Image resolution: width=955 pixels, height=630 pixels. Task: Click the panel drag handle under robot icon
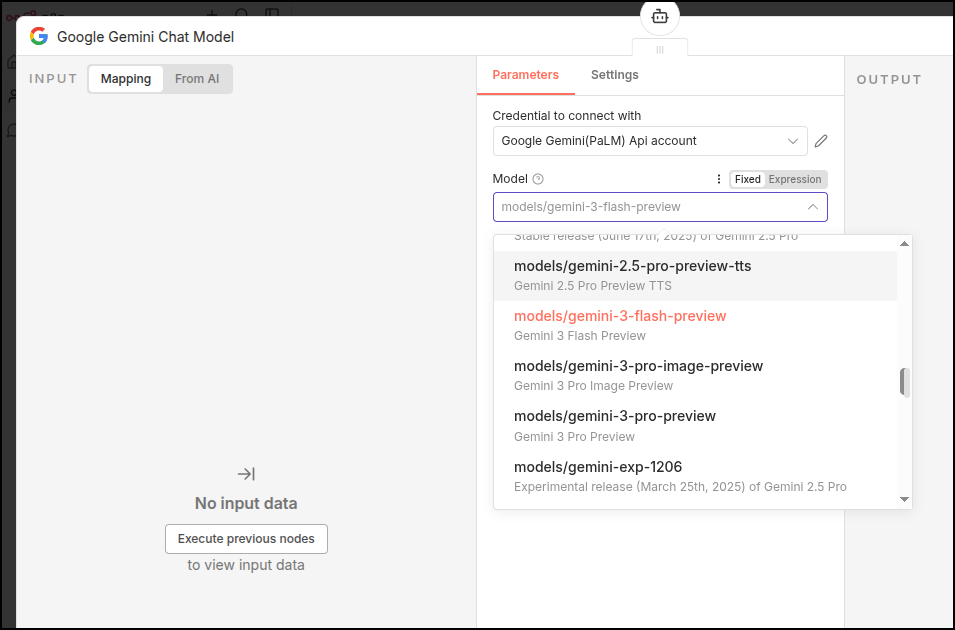(660, 49)
